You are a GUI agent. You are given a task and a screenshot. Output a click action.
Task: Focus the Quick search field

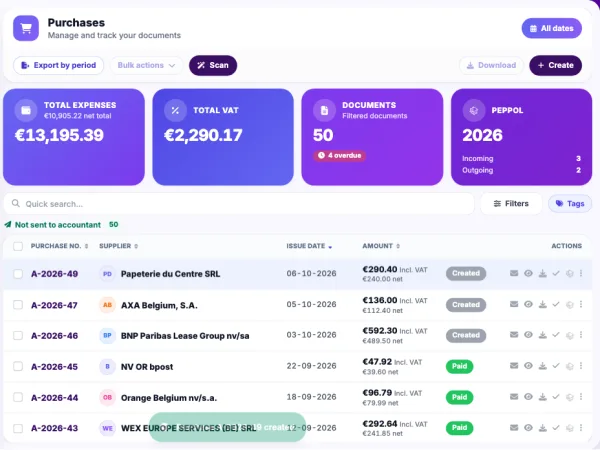click(239, 204)
